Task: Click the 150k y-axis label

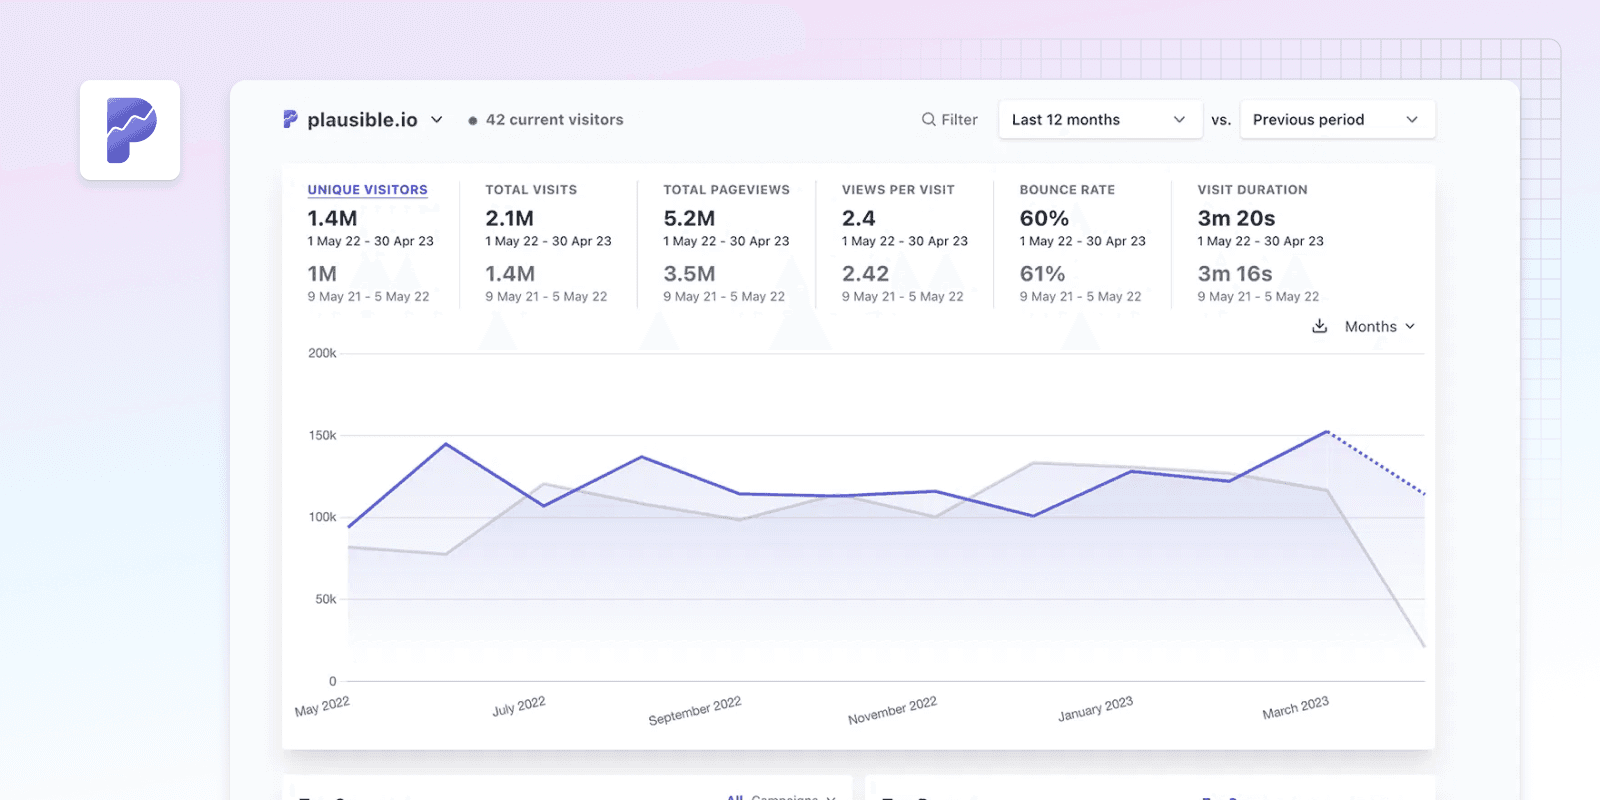Action: pyautogui.click(x=322, y=435)
